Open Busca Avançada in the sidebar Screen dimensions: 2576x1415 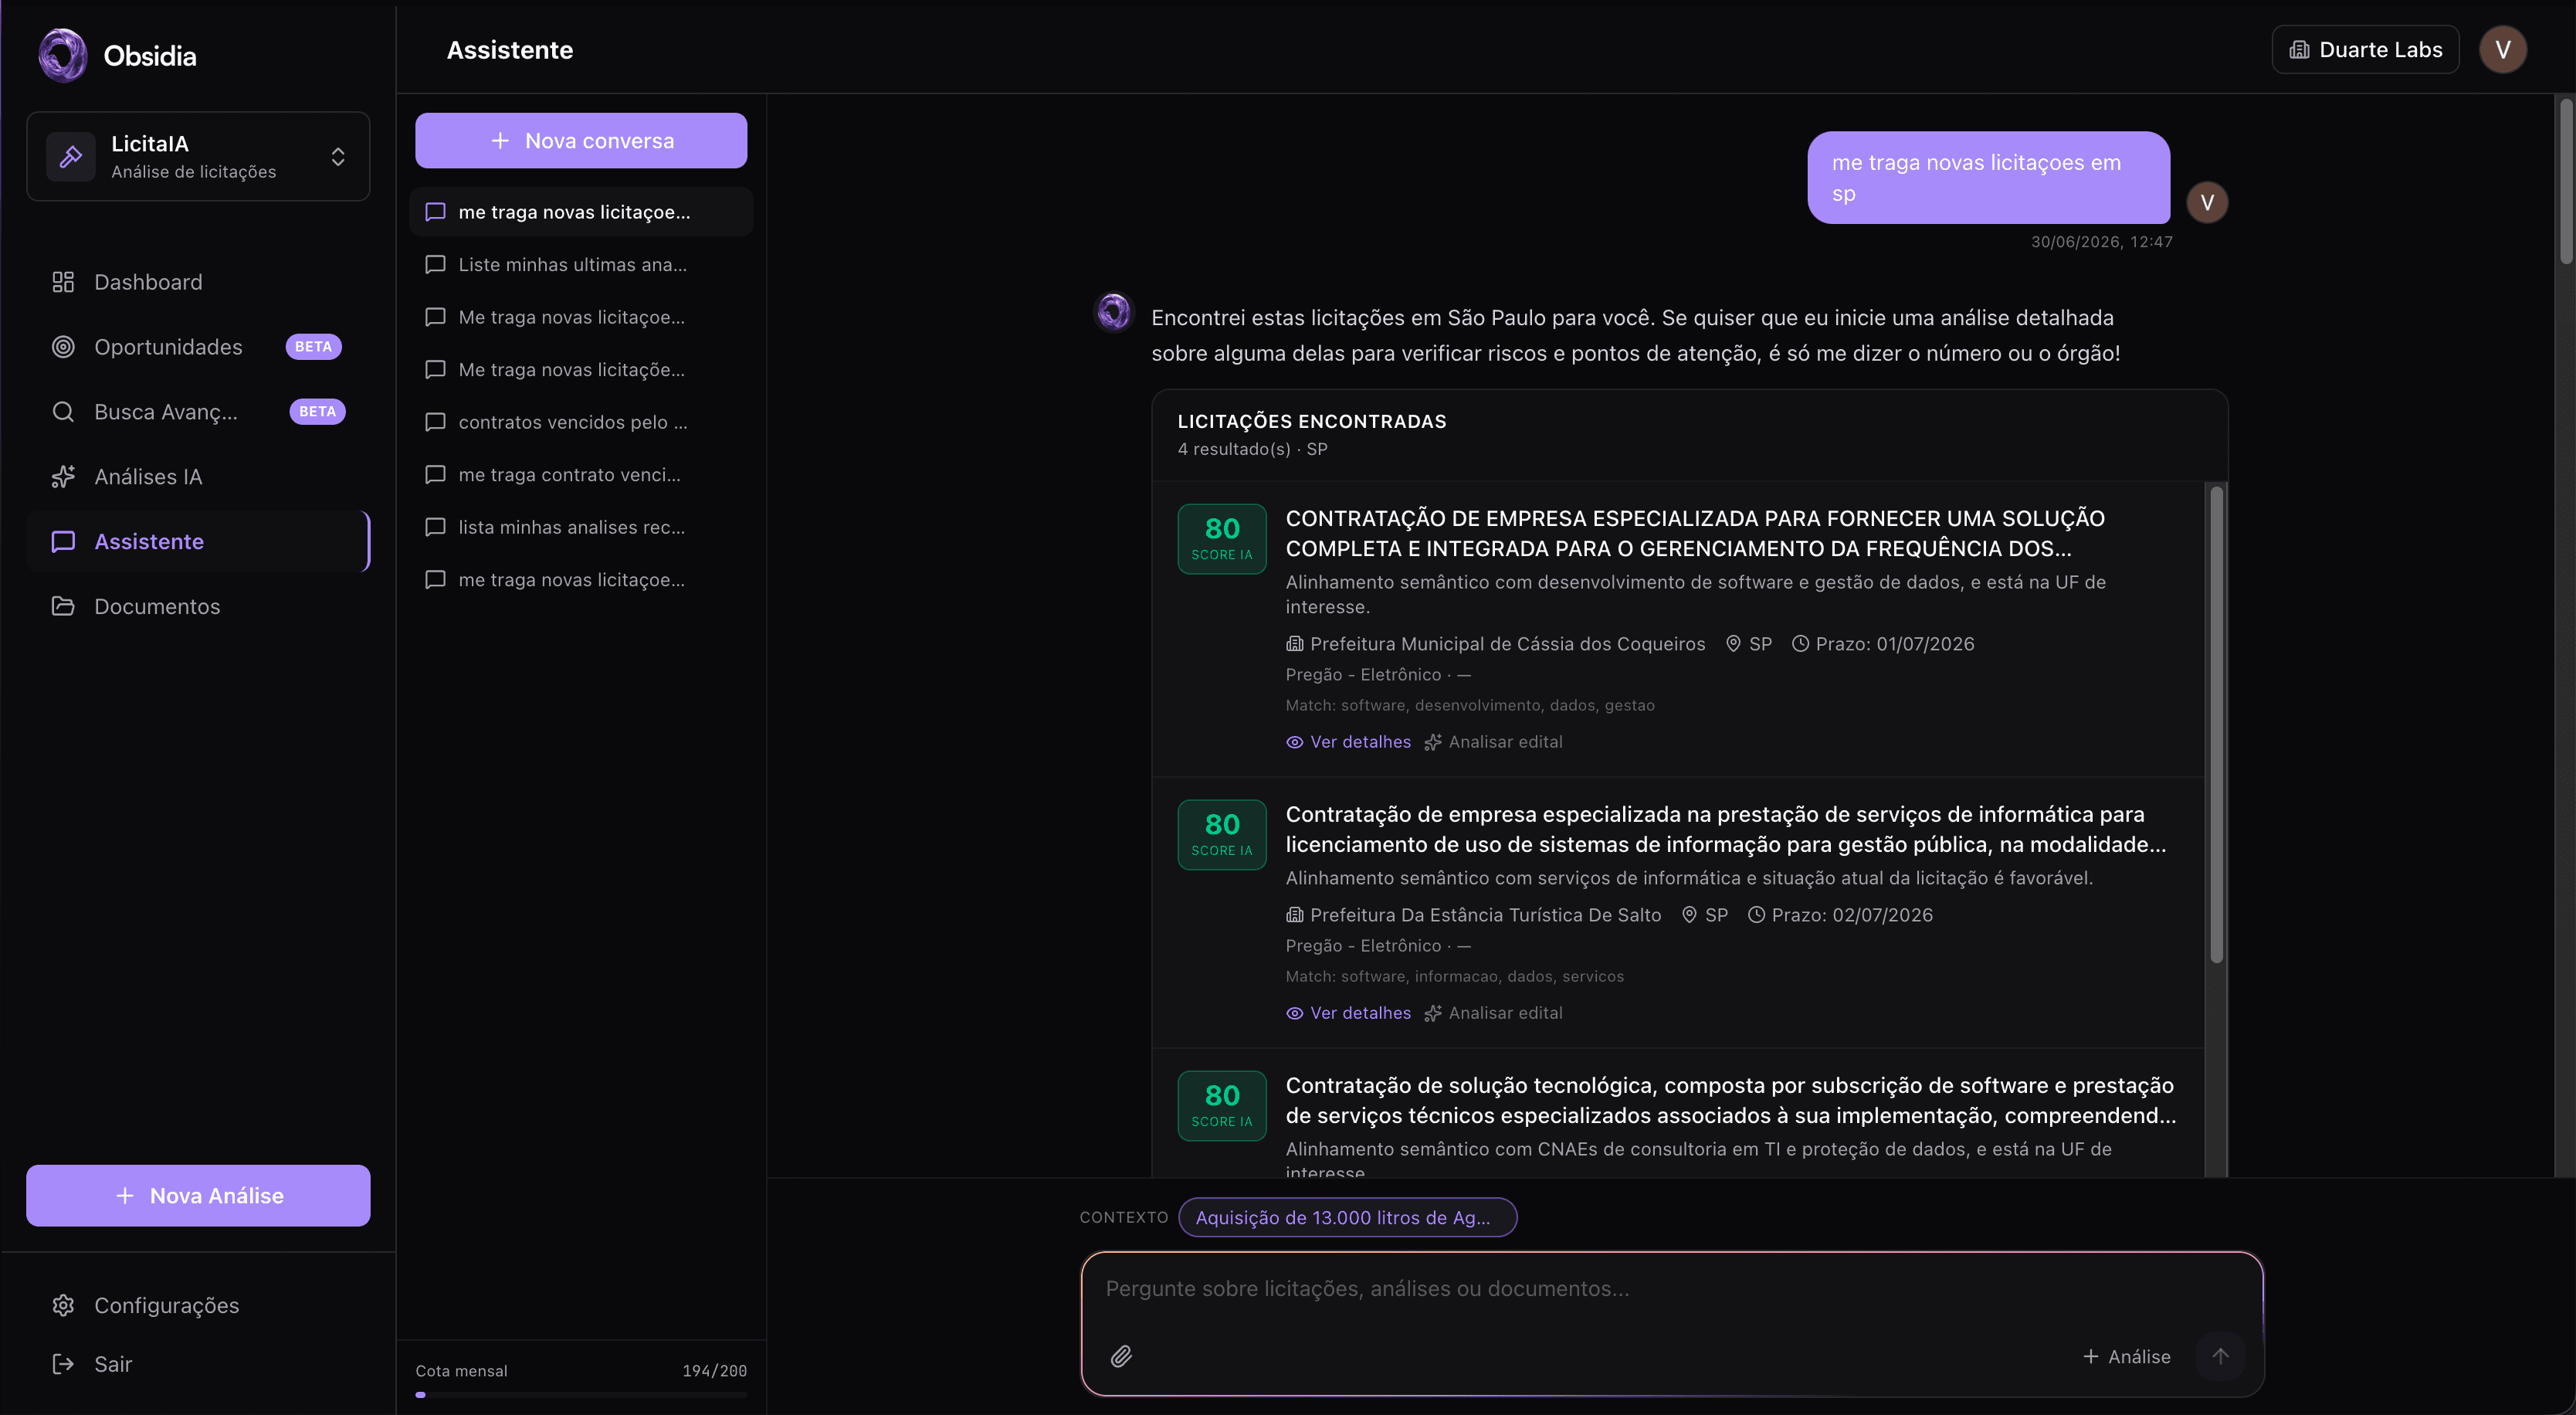[x=198, y=412]
